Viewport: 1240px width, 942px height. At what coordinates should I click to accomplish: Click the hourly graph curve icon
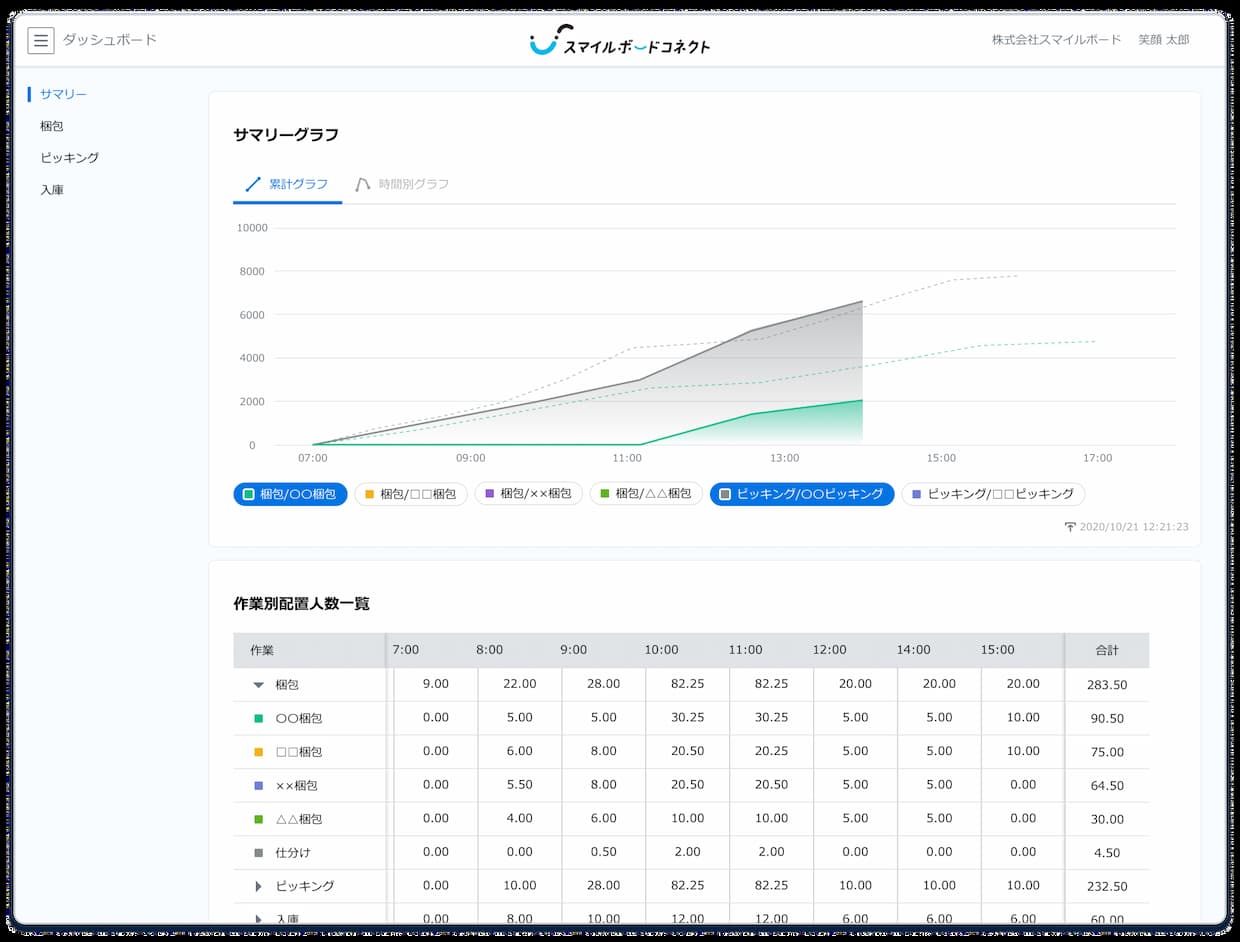pos(363,184)
